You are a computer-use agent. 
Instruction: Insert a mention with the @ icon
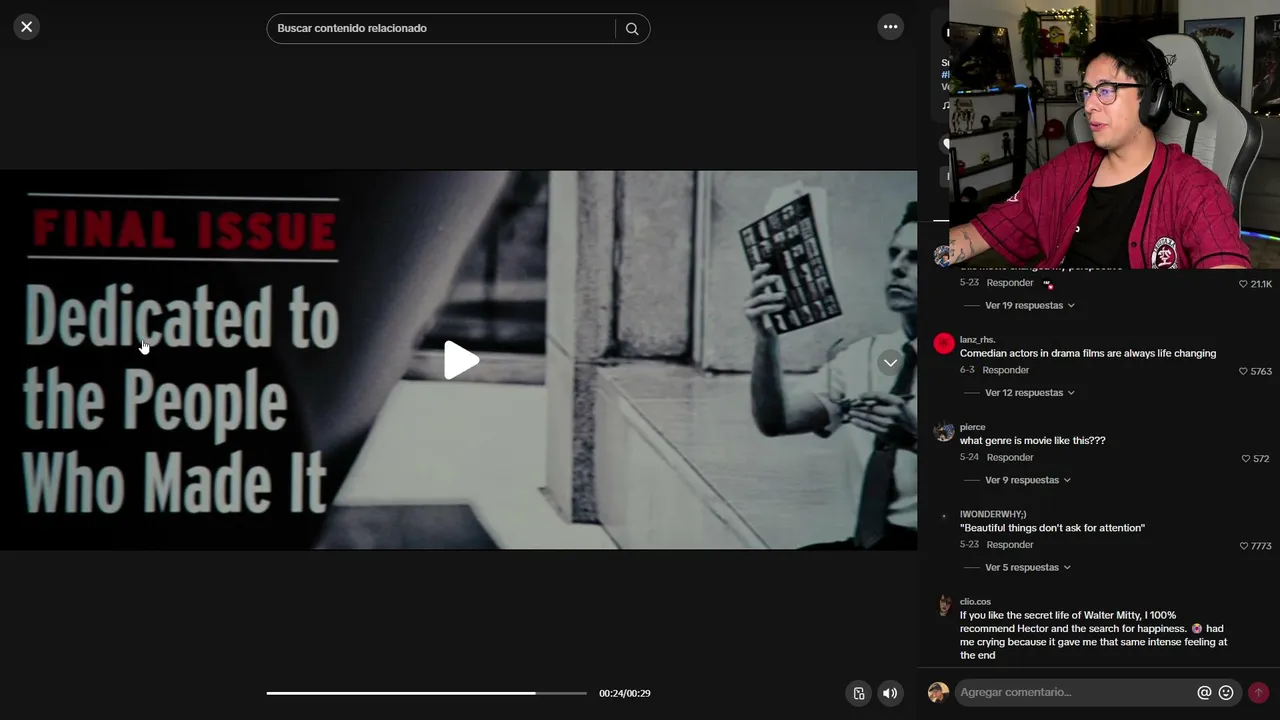click(1204, 692)
